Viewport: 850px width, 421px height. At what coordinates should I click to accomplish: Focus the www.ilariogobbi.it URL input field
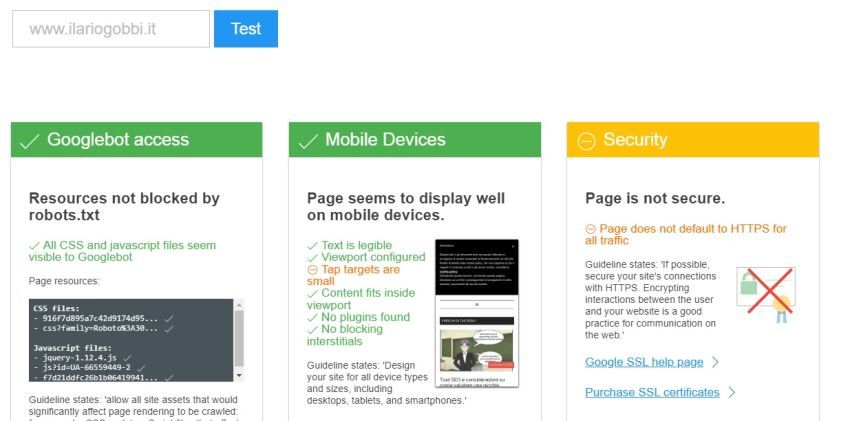pyautogui.click(x=111, y=29)
